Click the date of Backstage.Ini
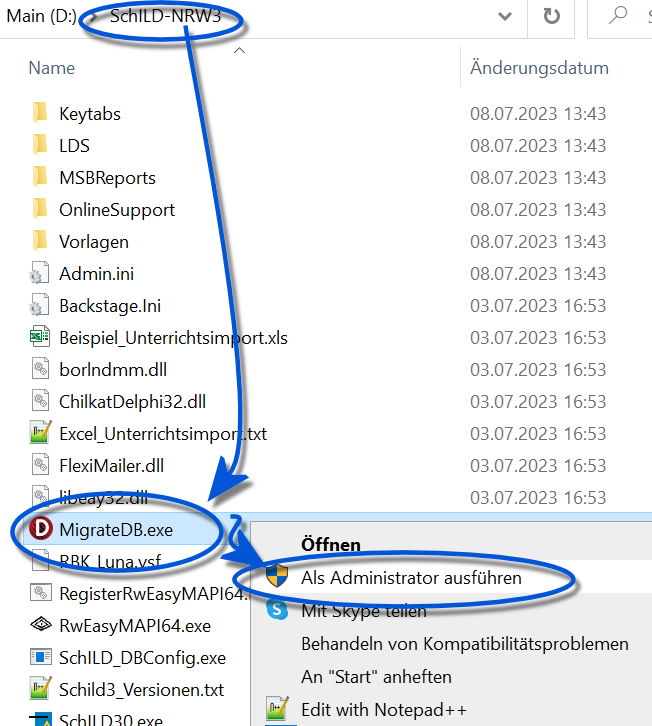Screen dimensions: 652x726 click(538, 306)
